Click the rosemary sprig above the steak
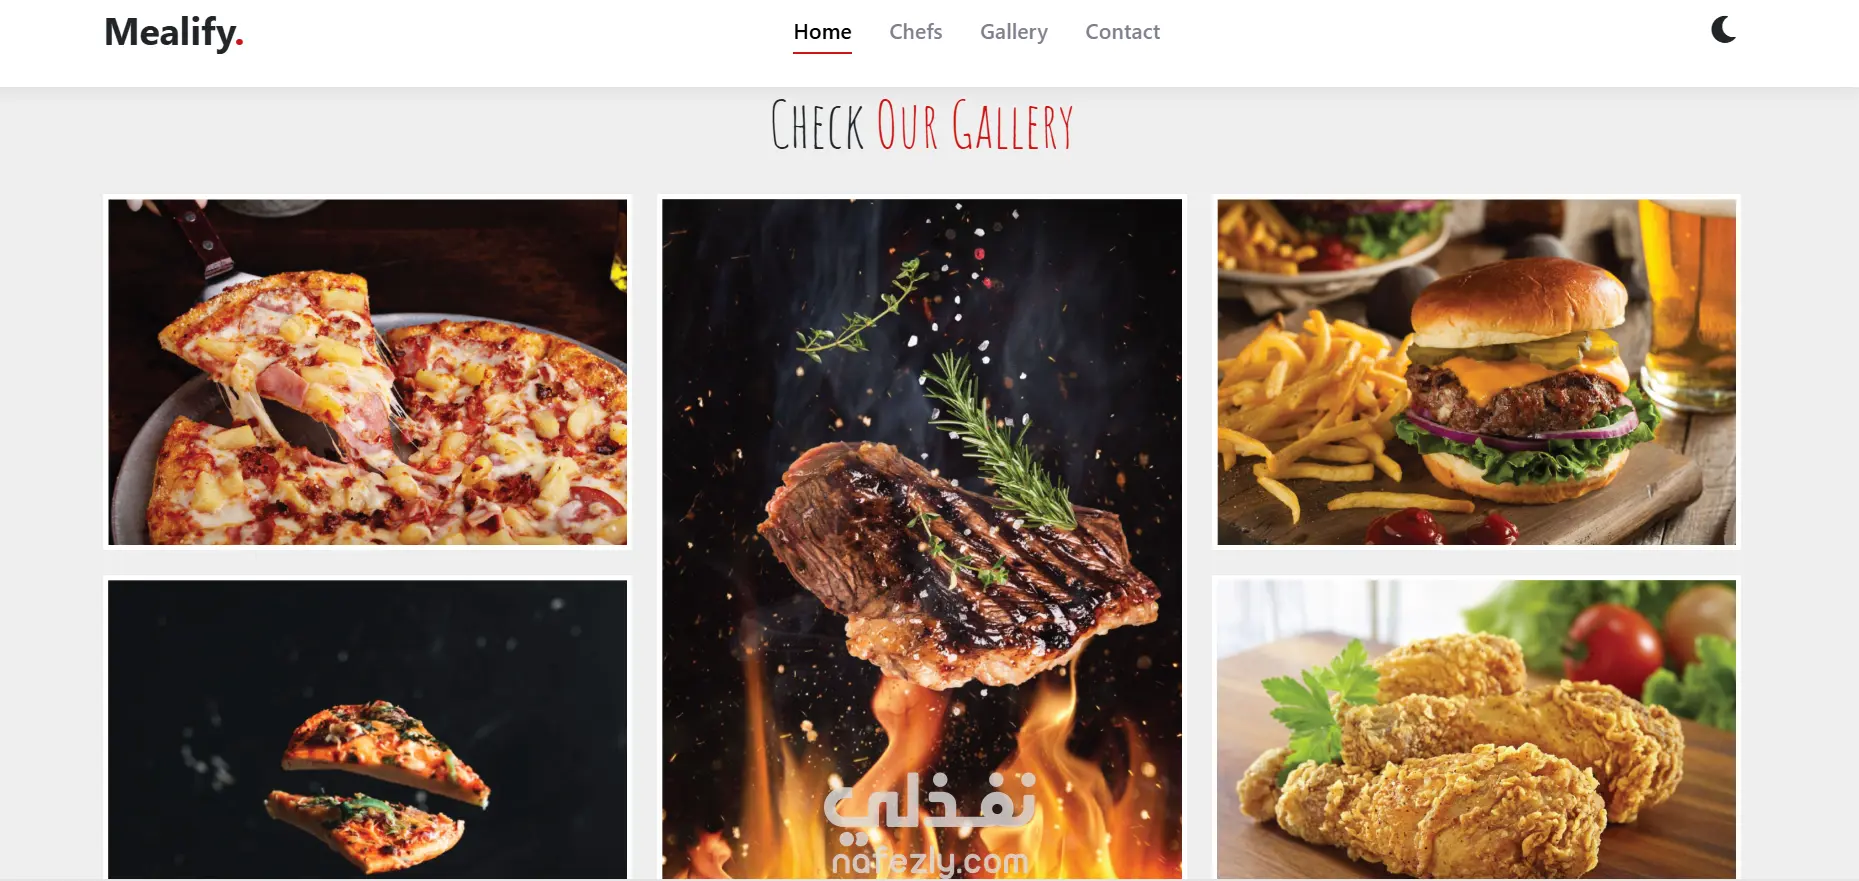The width and height of the screenshot is (1859, 881). pos(995,440)
